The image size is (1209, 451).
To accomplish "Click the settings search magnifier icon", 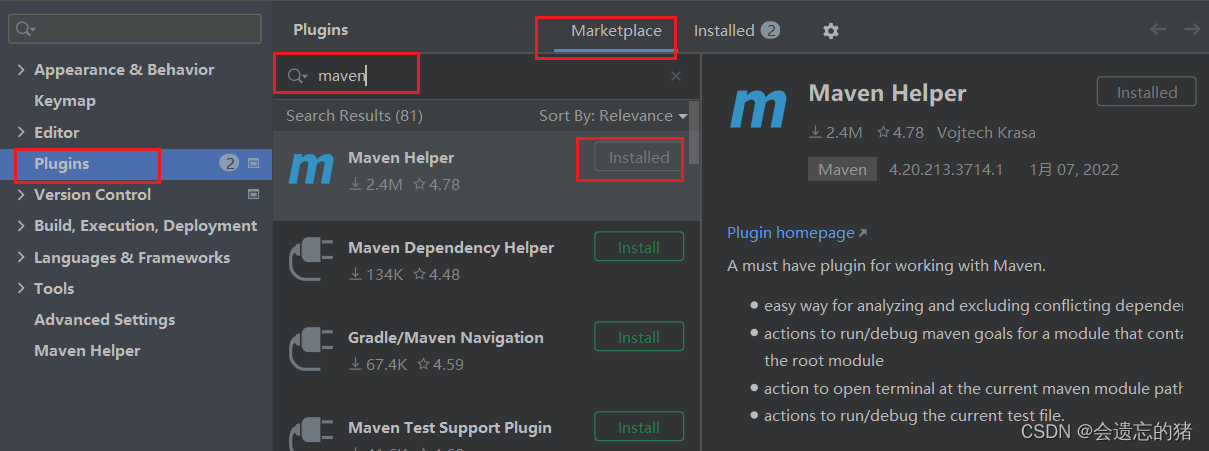I will (26, 29).
